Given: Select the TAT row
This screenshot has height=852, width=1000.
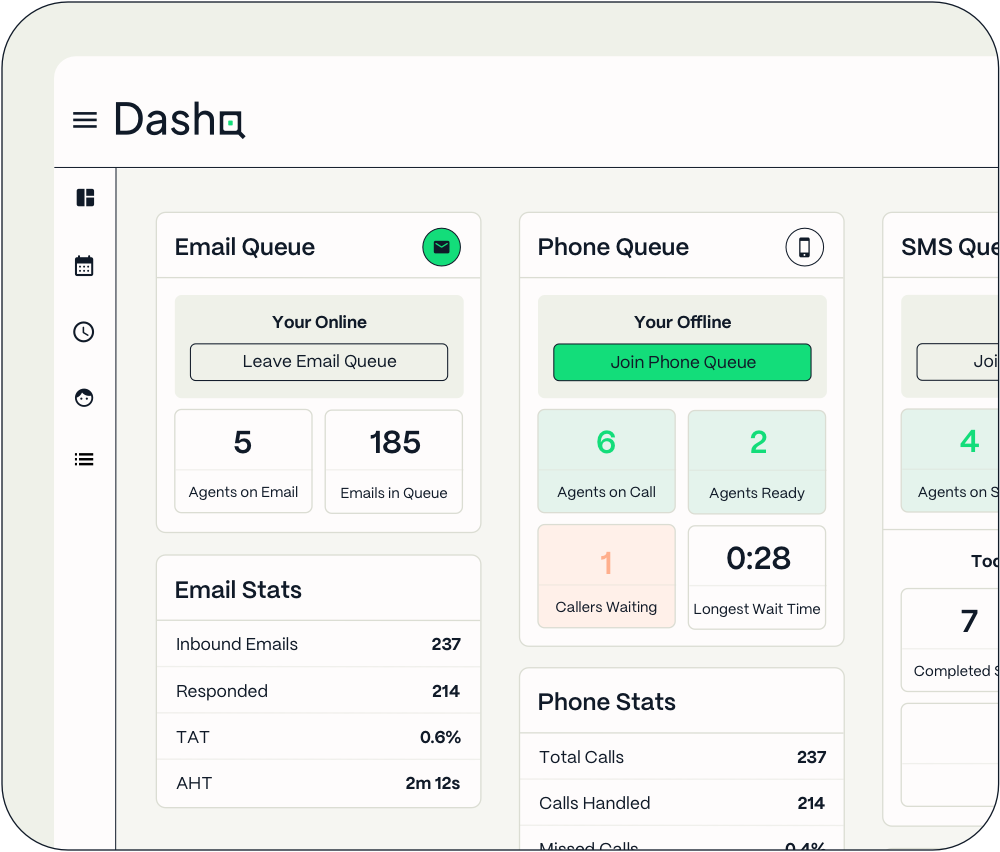Looking at the screenshot, I should [318, 737].
